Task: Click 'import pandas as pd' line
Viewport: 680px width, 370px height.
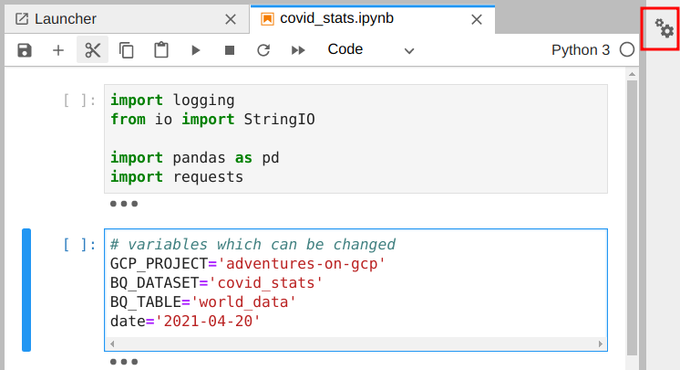Action: (194, 158)
